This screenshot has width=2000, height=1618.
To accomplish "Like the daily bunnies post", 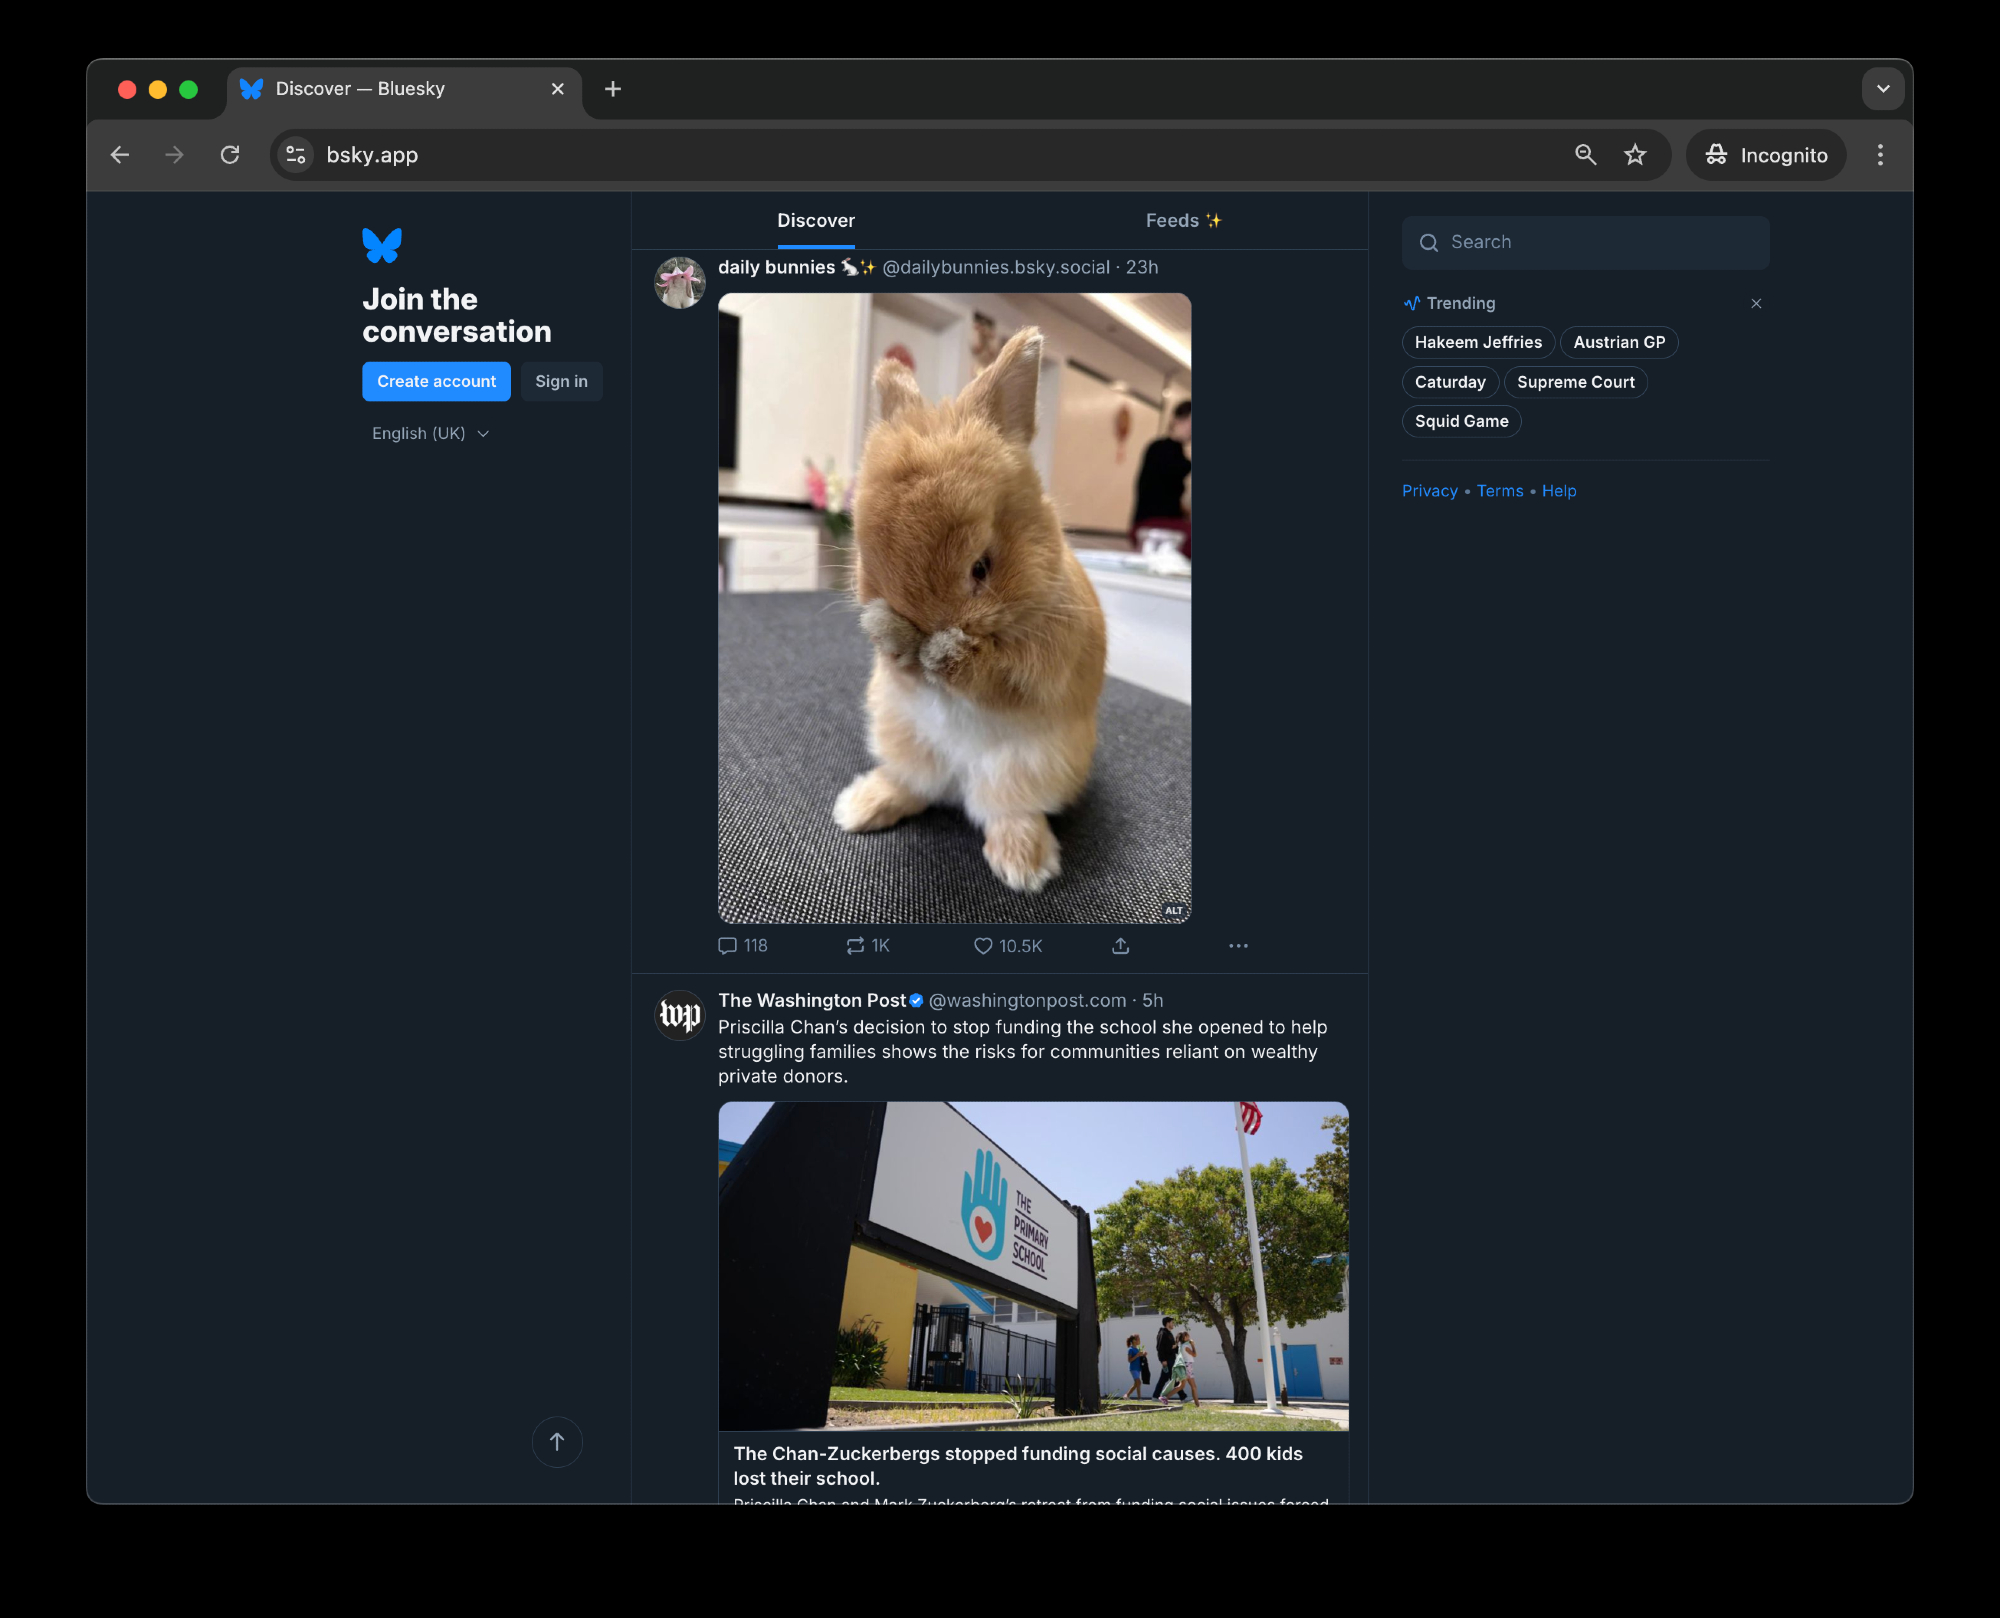I will (983, 946).
